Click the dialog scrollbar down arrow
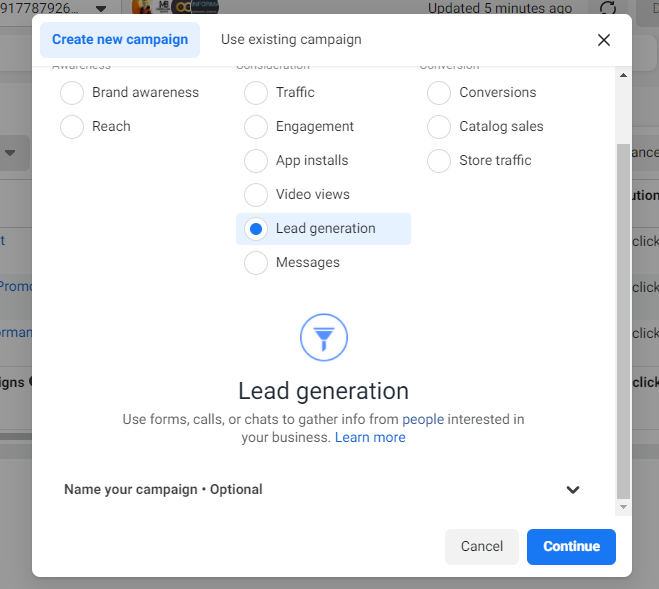 coord(623,507)
